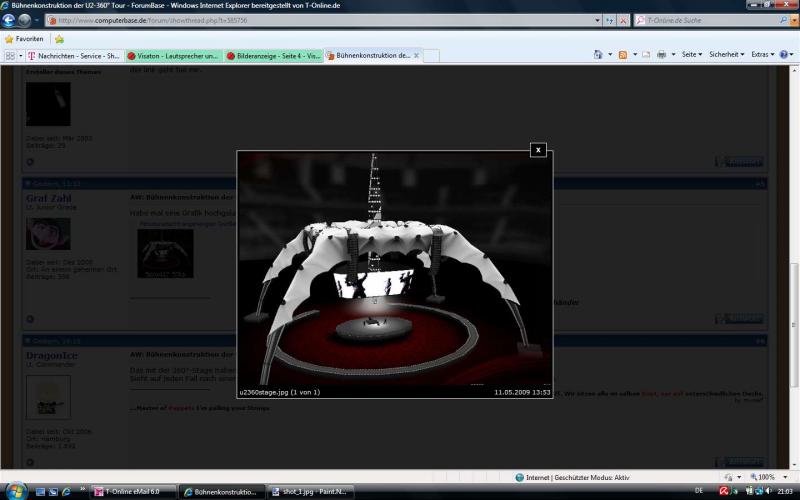
Task: Open the page zoom level 100% control
Action: tap(766, 477)
